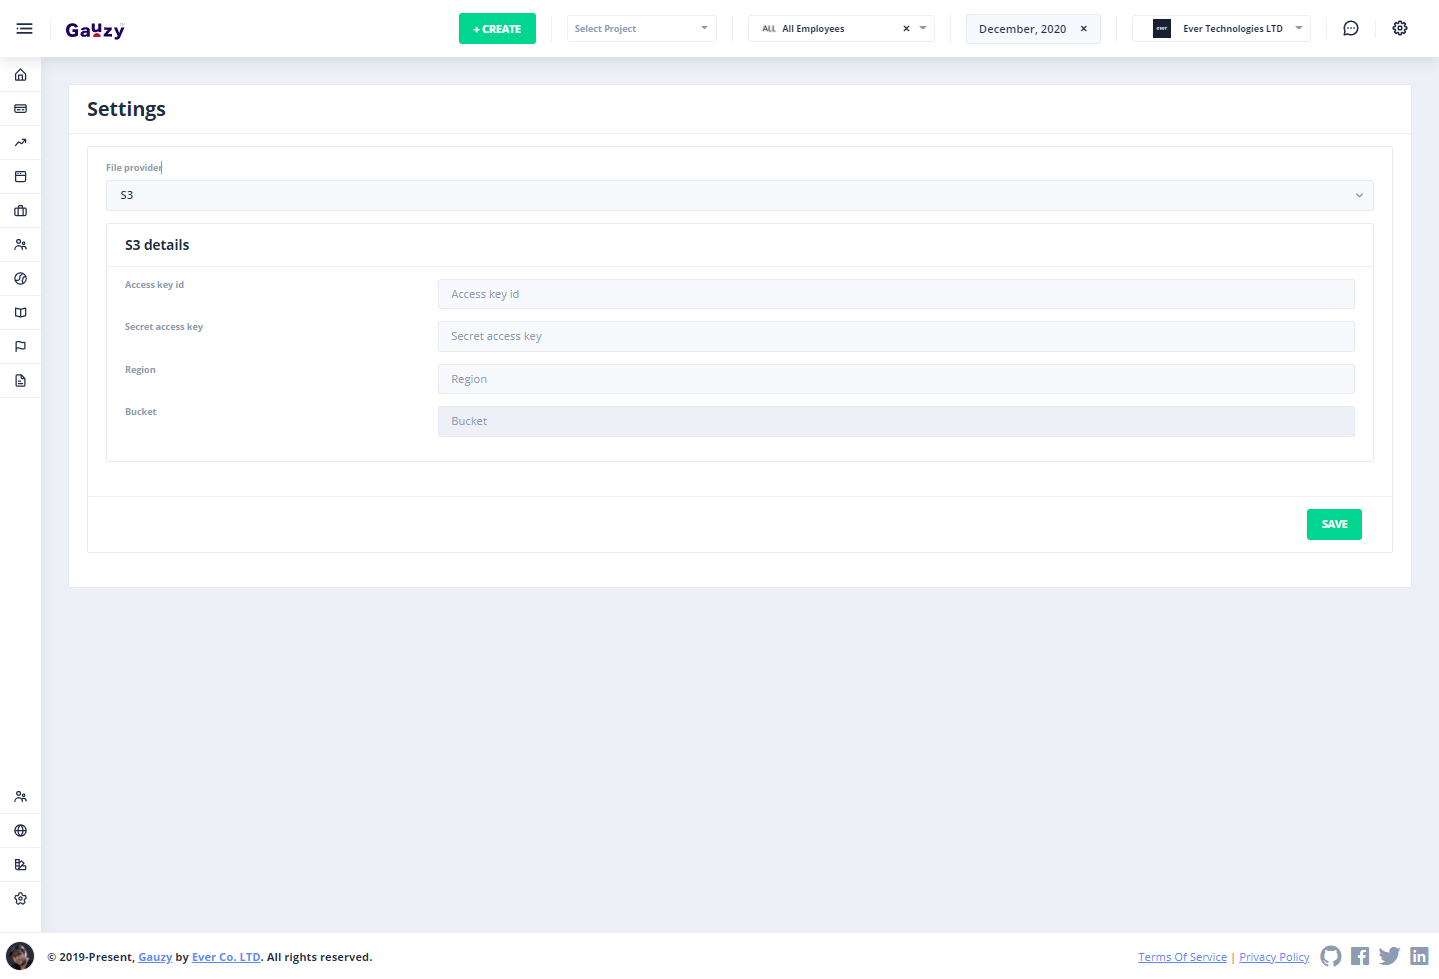Image resolution: width=1439 pixels, height=979 pixels.
Task: Open the Select Project dropdown
Action: [641, 29]
